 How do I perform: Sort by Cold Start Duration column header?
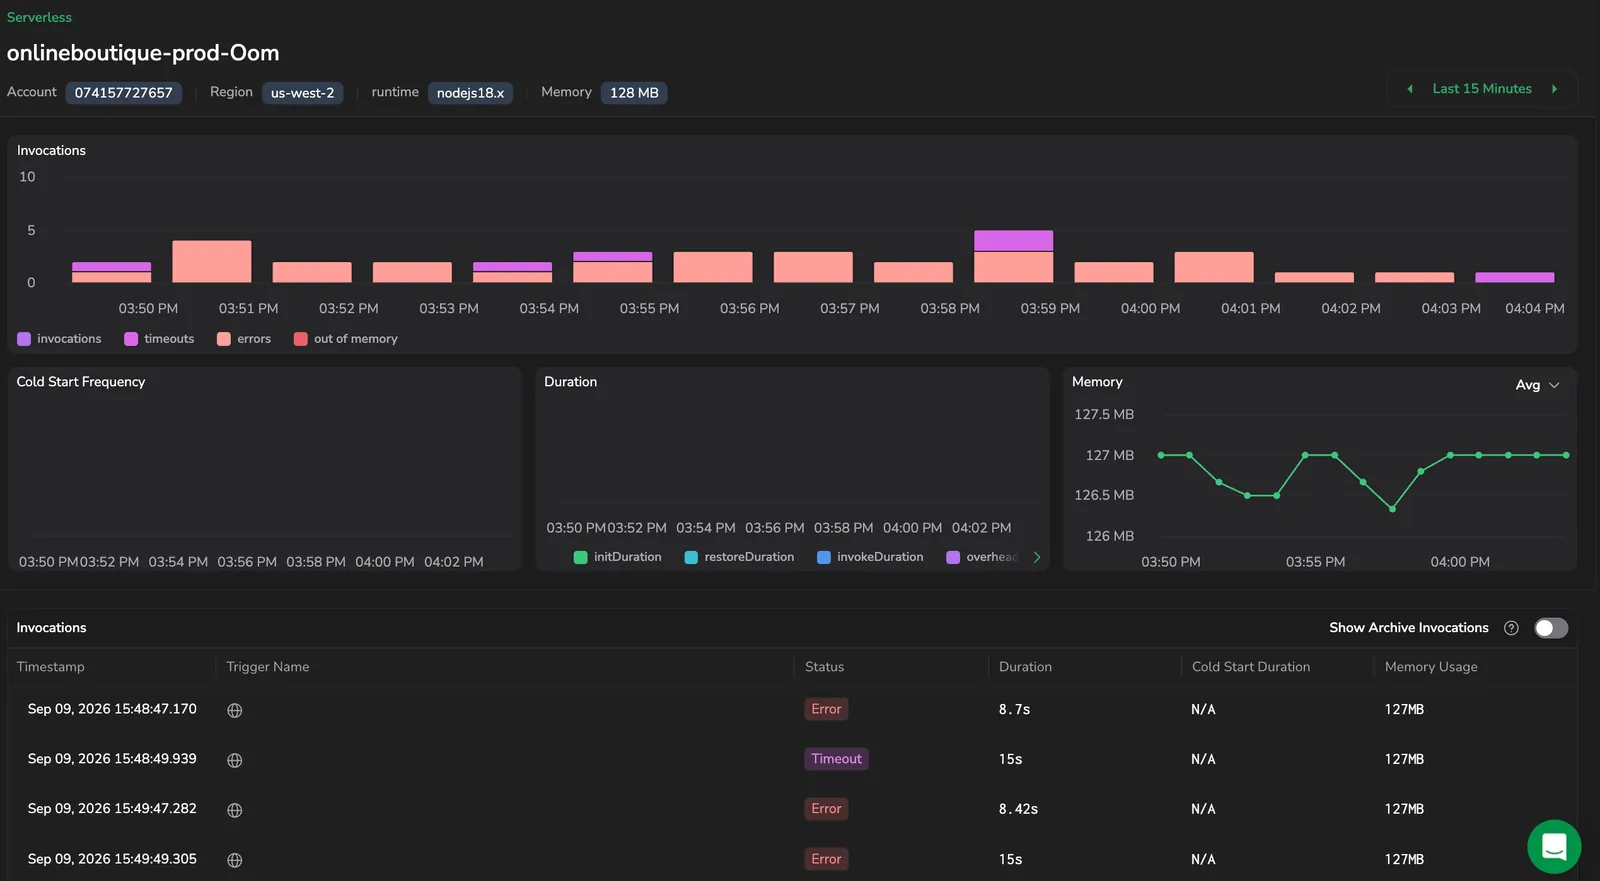click(1251, 667)
